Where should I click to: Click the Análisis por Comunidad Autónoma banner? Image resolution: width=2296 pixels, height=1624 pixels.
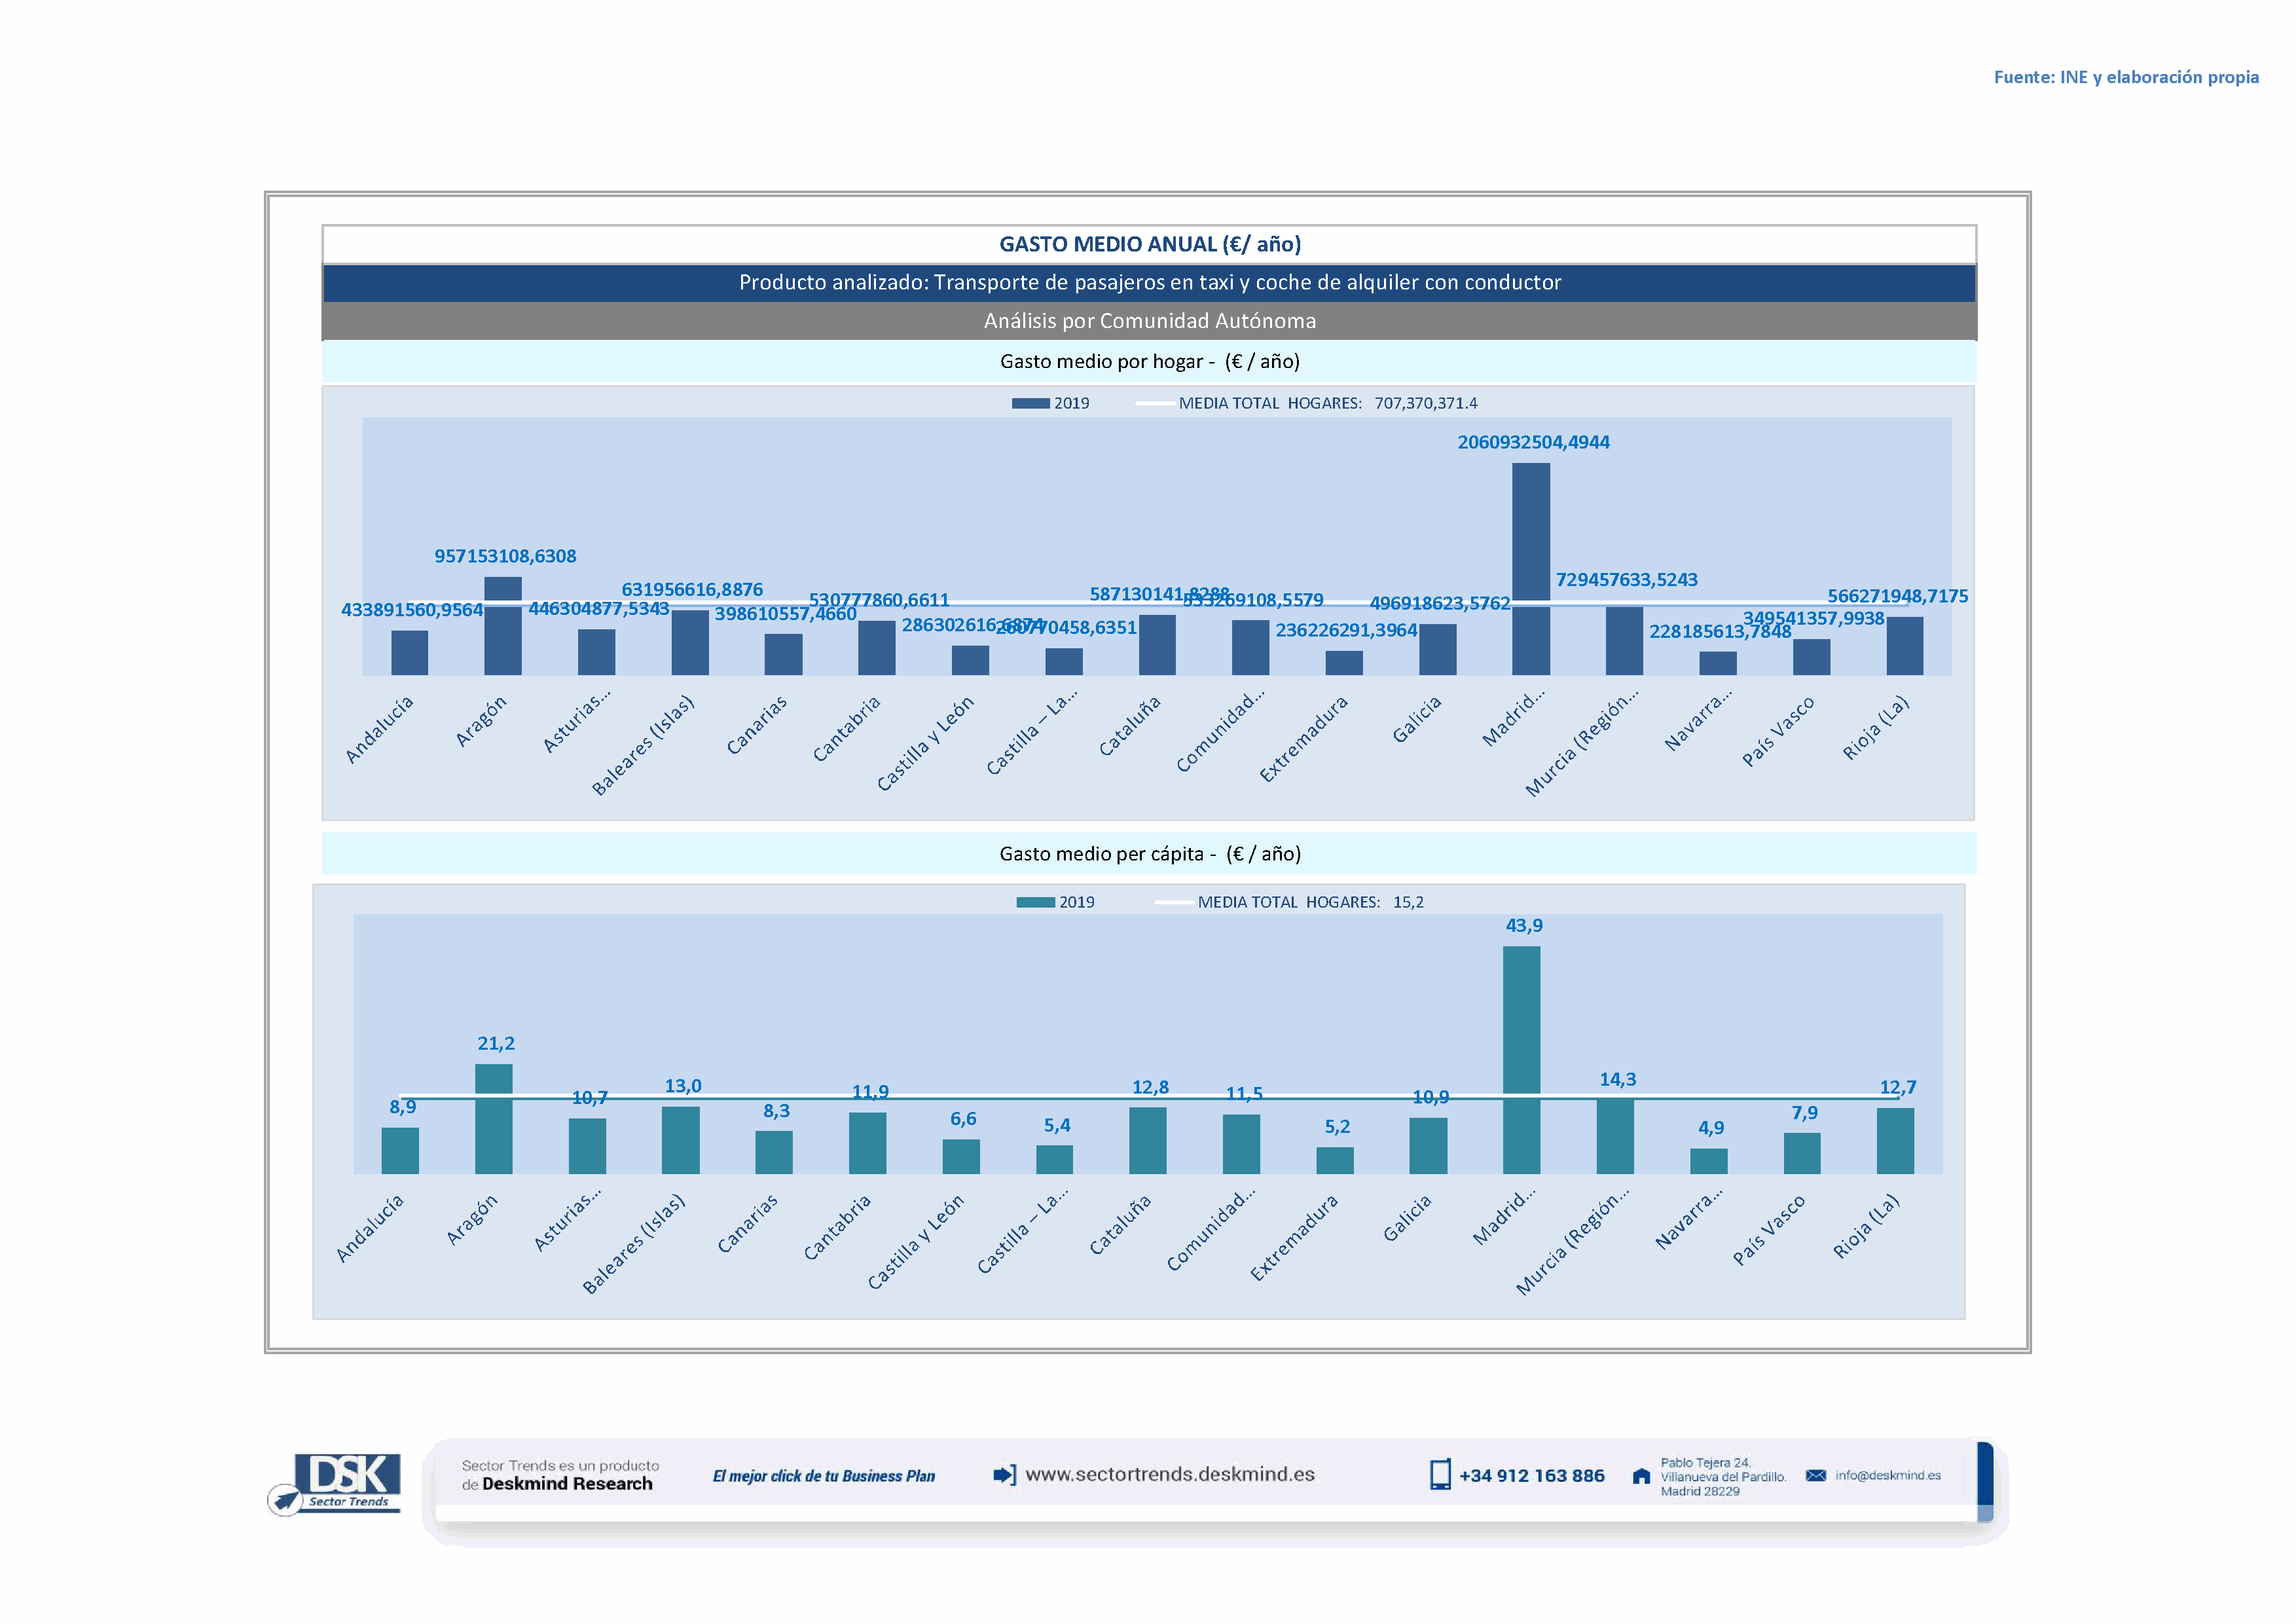[1149, 321]
